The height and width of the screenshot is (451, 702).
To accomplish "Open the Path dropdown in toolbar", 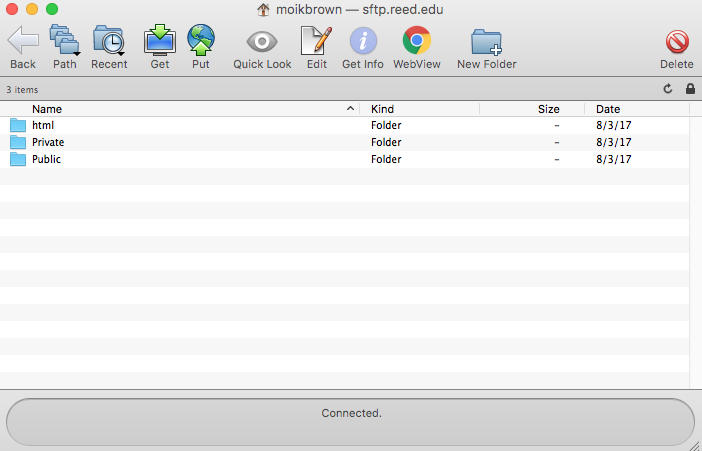I will click(x=65, y=41).
